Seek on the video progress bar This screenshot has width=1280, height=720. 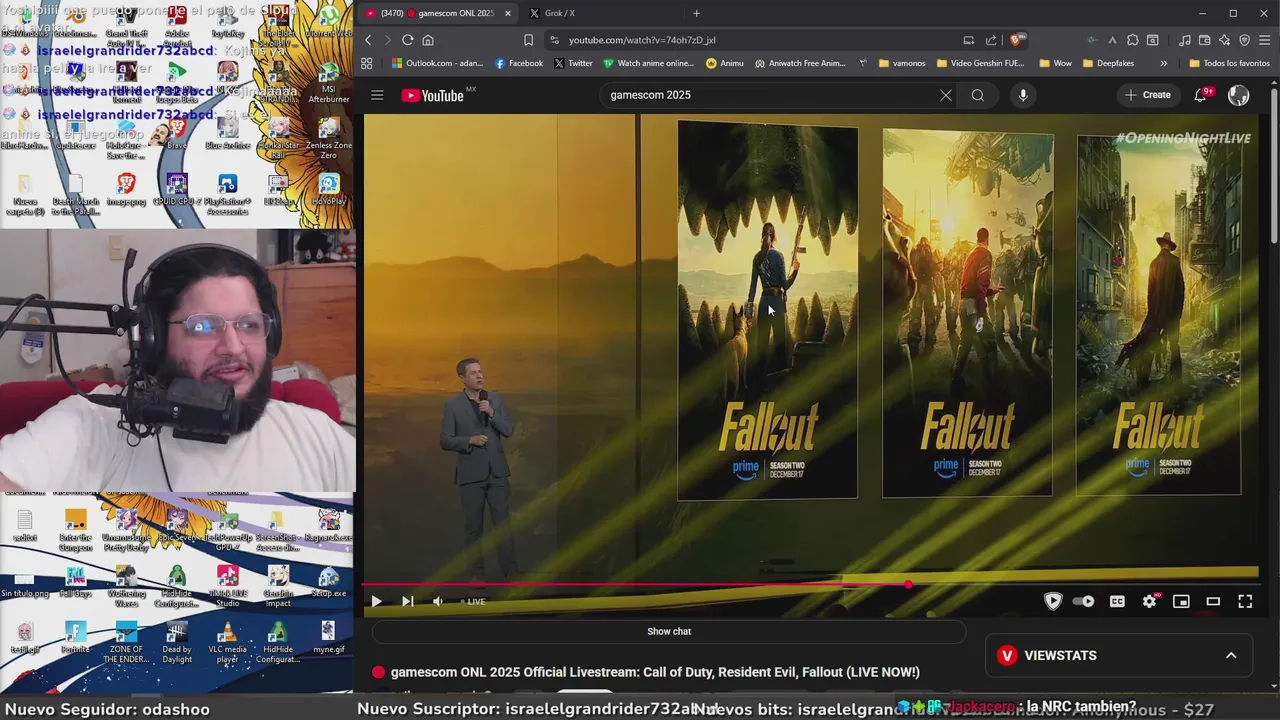click(x=810, y=584)
